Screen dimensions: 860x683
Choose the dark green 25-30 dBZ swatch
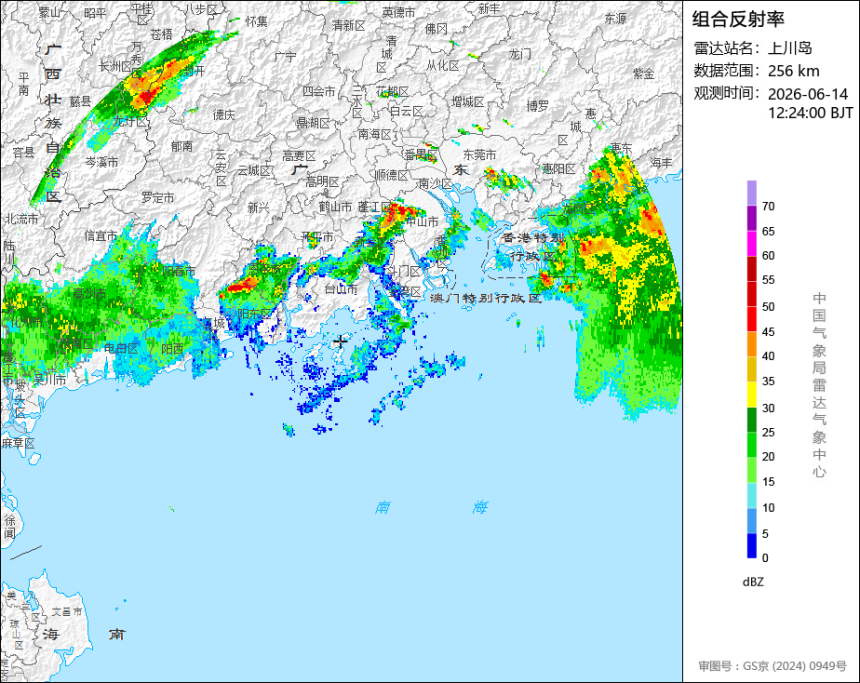pos(751,420)
